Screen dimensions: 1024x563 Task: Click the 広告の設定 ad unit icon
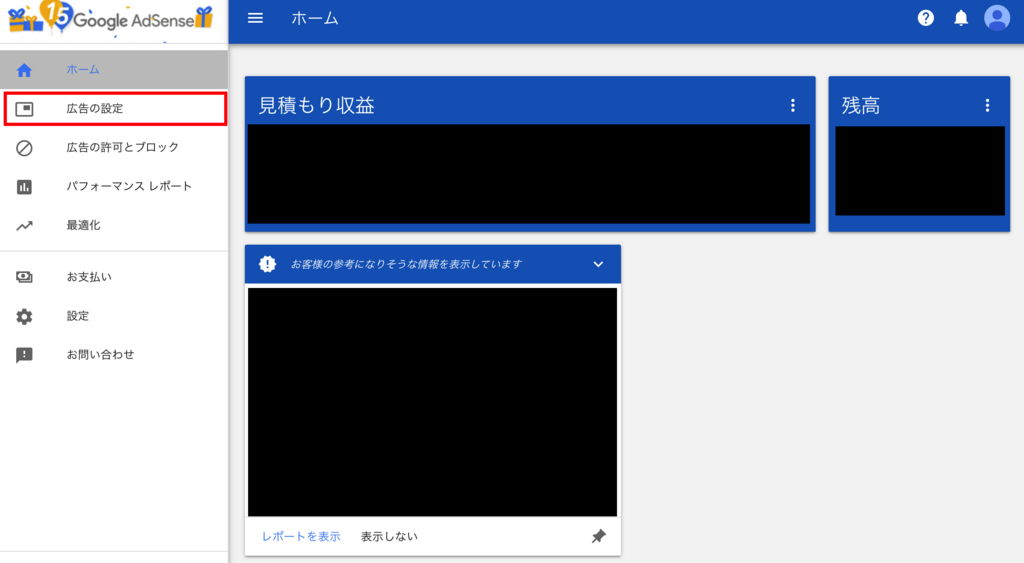(x=24, y=108)
